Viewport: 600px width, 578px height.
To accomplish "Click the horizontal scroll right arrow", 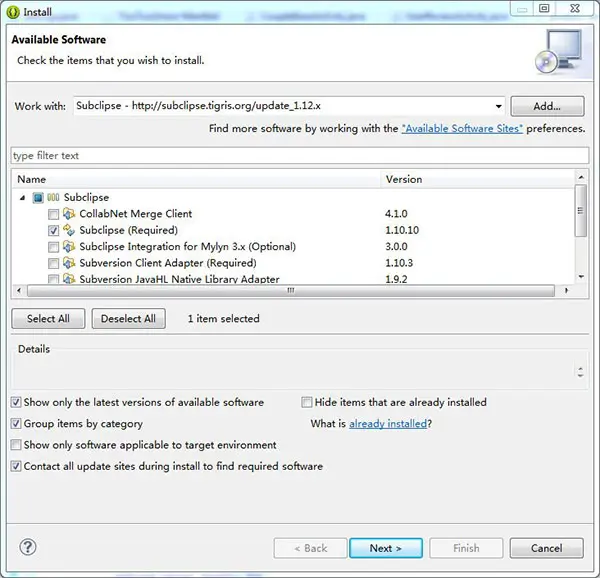I will 567,290.
